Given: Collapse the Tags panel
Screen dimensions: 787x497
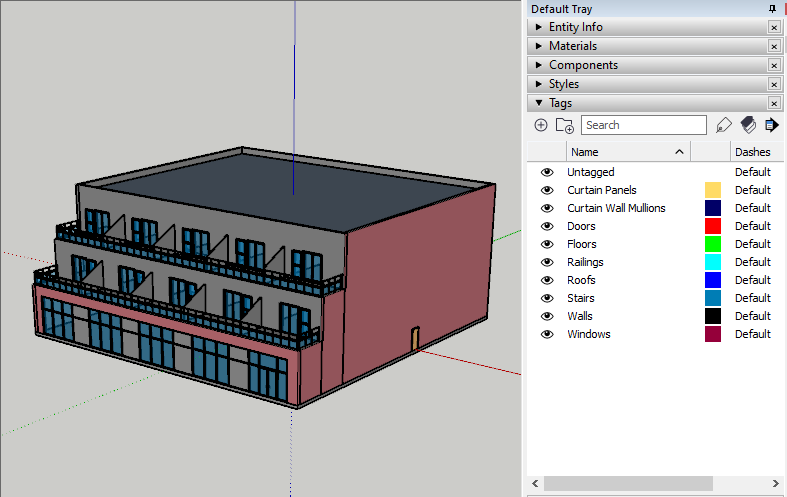Looking at the screenshot, I should (x=540, y=103).
